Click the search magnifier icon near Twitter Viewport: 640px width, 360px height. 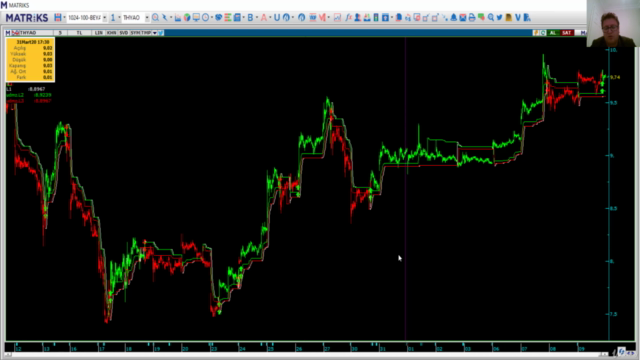(491, 18)
